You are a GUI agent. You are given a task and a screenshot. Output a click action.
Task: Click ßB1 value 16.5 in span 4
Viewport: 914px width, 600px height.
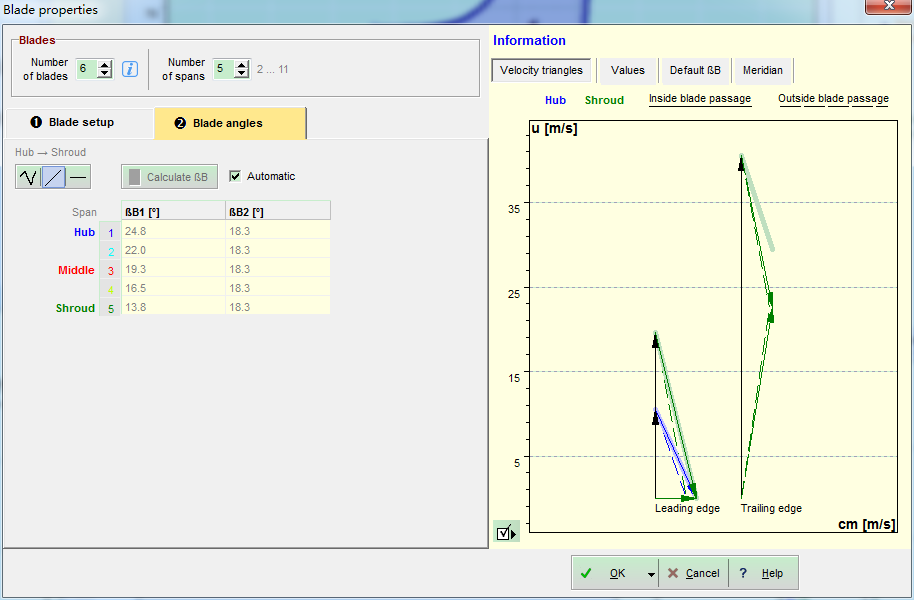(x=173, y=288)
